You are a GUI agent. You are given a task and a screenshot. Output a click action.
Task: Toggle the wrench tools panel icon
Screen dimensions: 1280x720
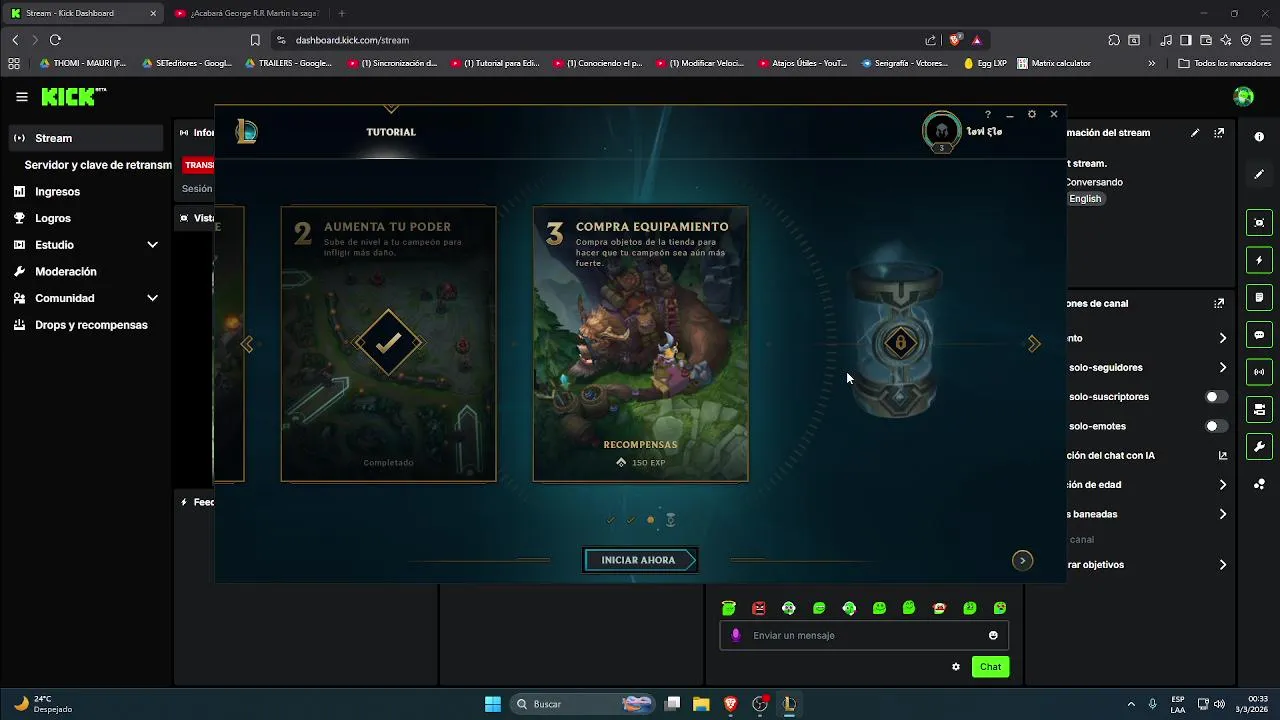(x=1259, y=447)
